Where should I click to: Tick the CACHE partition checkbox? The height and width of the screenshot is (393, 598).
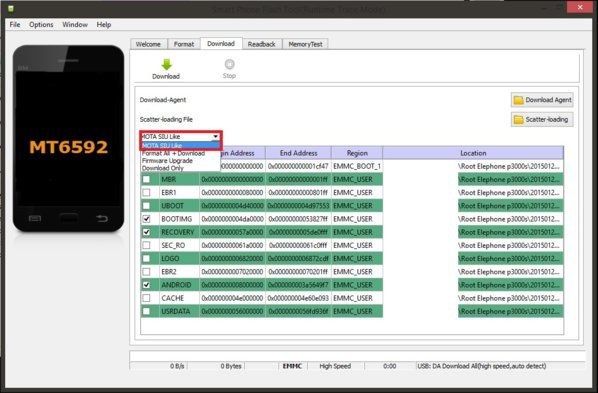(146, 298)
